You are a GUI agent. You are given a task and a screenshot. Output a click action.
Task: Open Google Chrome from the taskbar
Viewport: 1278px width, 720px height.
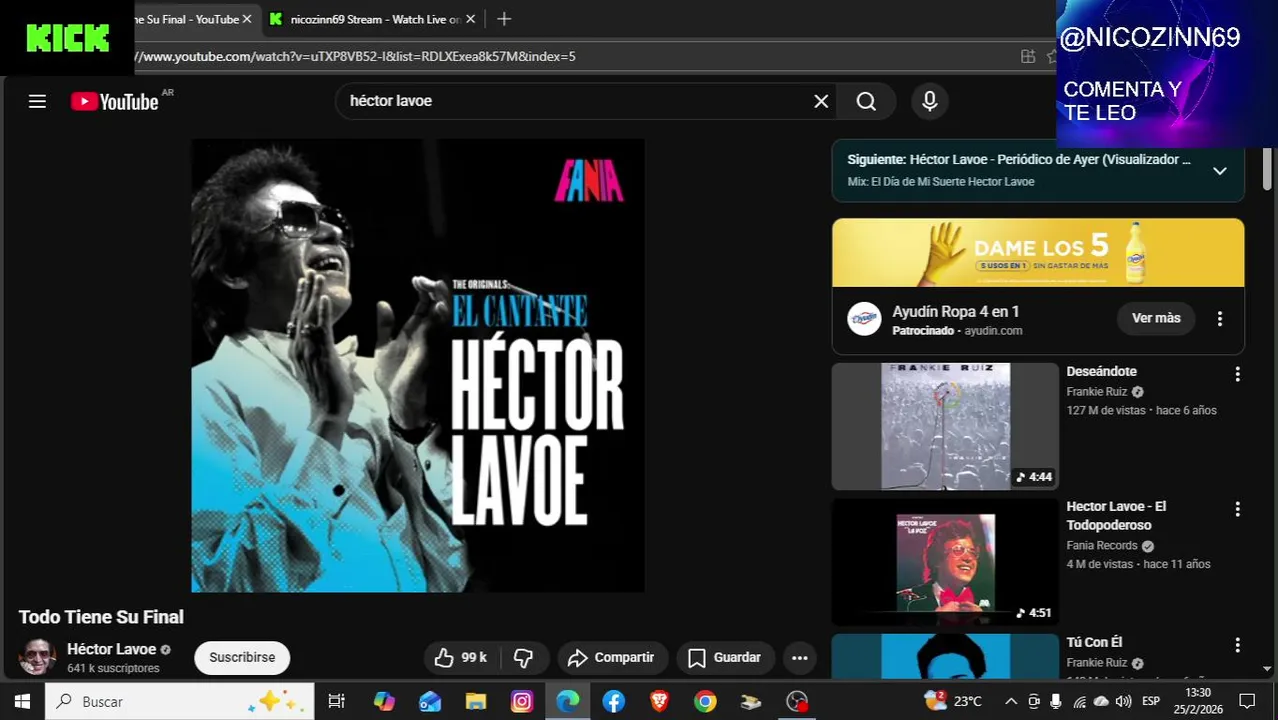tap(706, 701)
